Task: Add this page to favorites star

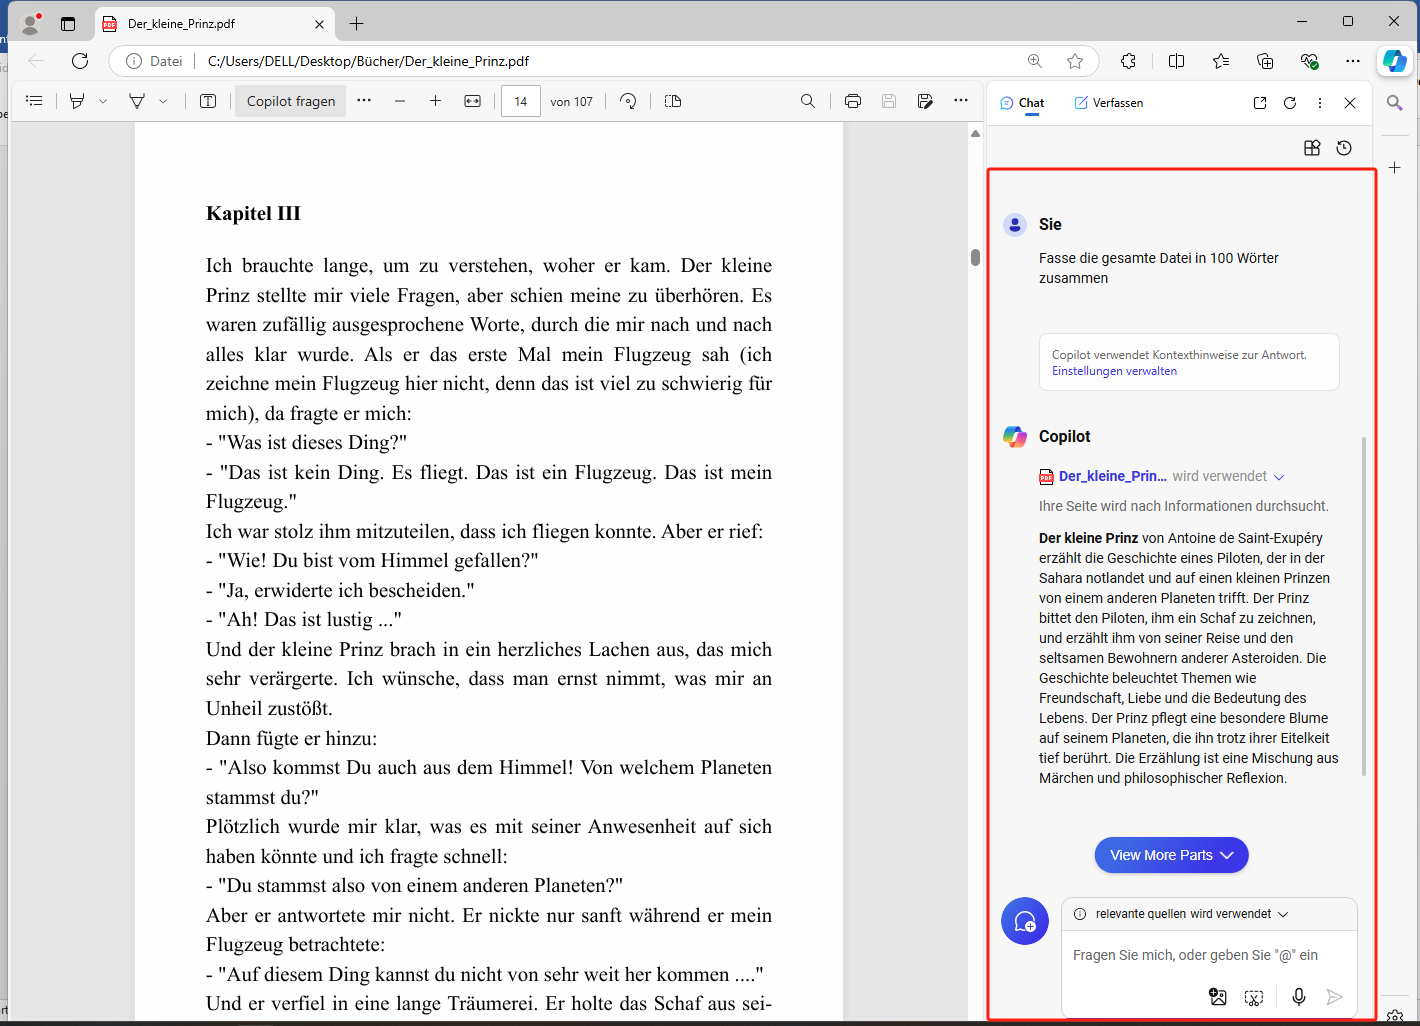Action: (1075, 61)
